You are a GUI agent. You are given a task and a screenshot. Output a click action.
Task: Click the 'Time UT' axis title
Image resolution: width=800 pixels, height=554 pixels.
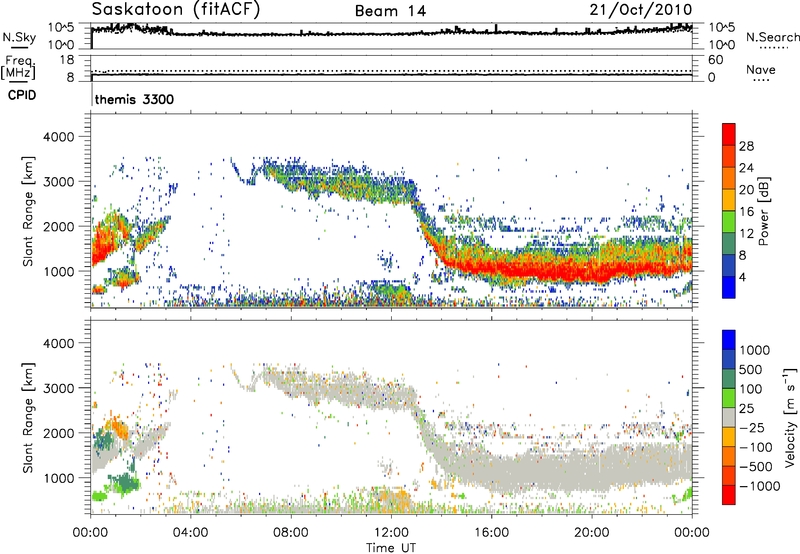[x=391, y=548]
